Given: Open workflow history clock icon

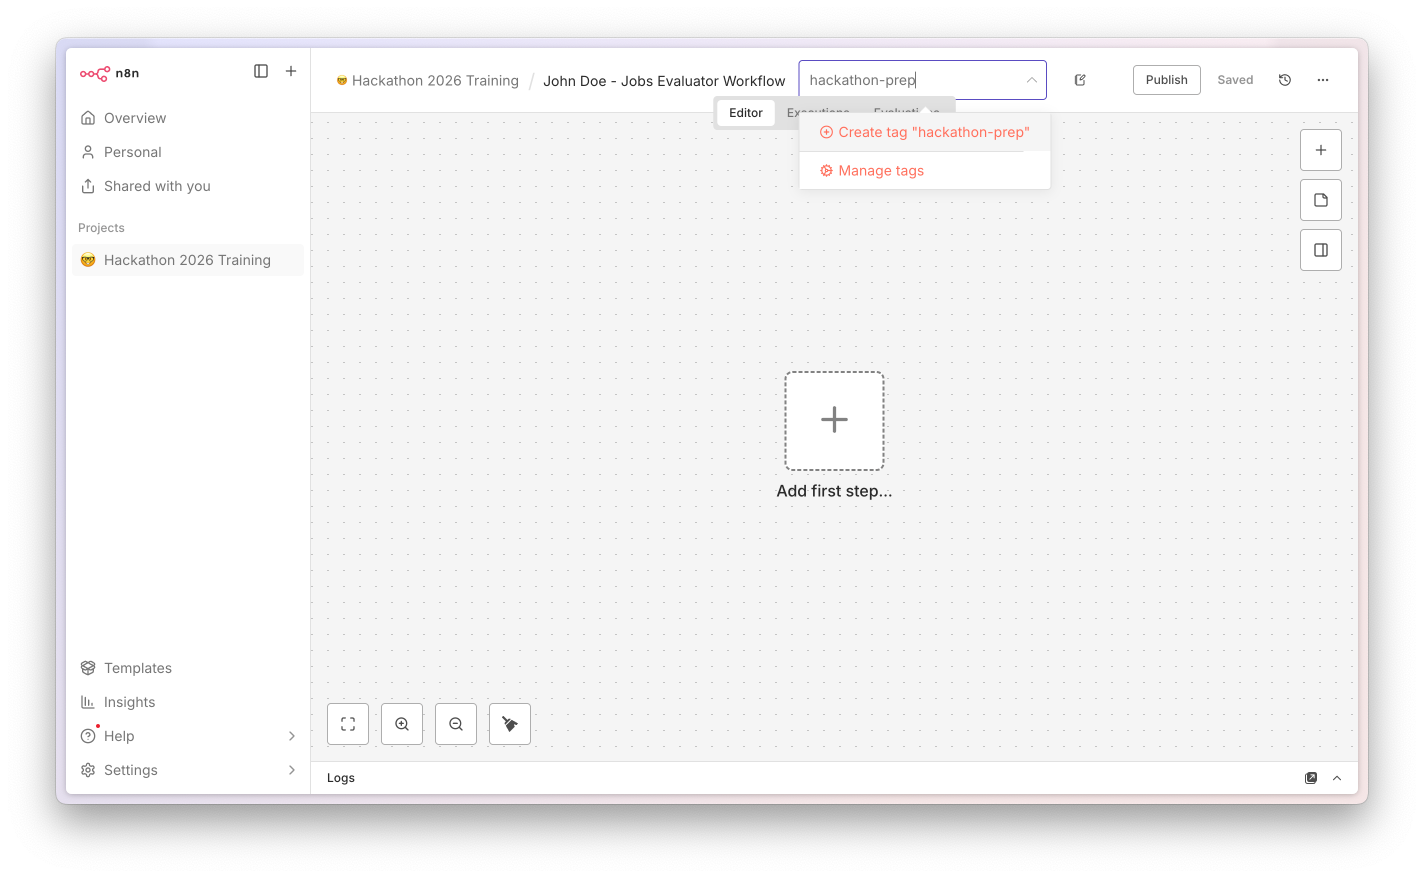Looking at the screenshot, I should [1285, 80].
